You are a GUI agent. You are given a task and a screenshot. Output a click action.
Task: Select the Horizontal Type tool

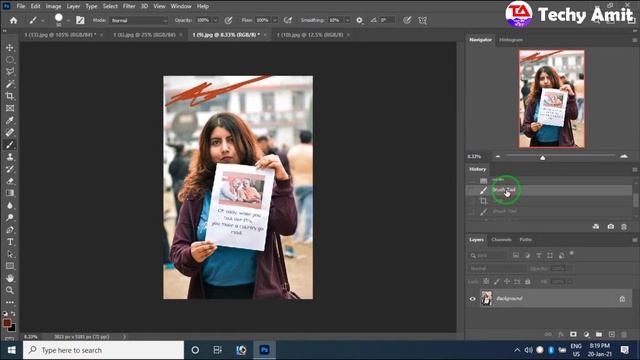point(10,242)
